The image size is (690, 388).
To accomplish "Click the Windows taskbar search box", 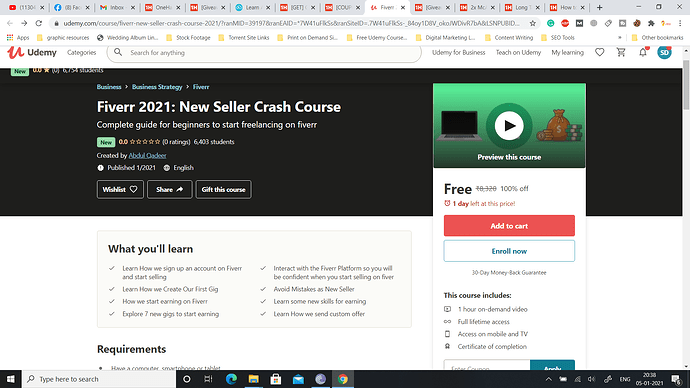I will point(99,379).
